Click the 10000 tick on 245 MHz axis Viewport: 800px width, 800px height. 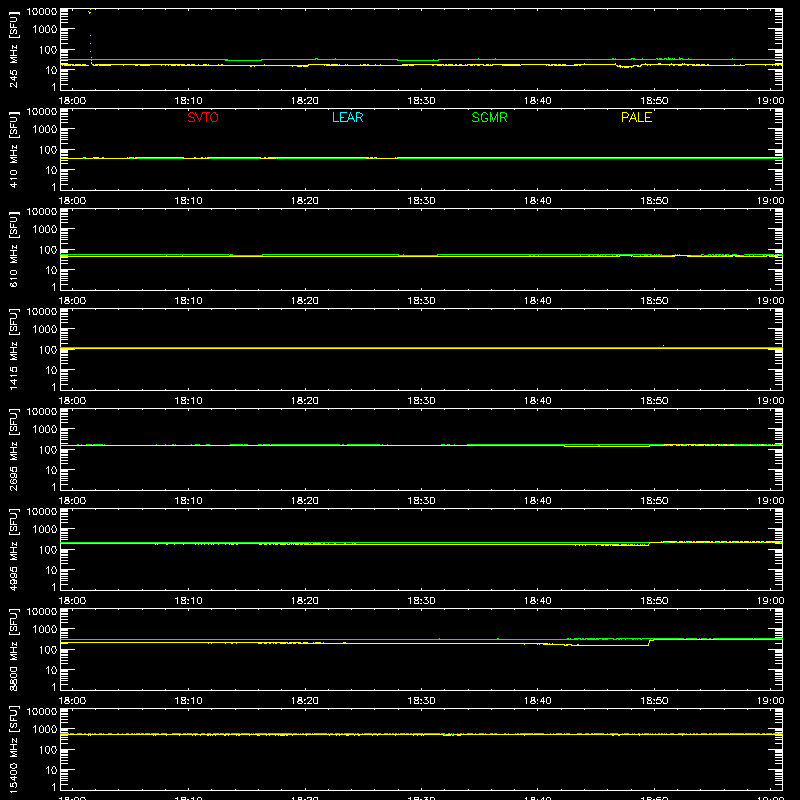(x=42, y=12)
